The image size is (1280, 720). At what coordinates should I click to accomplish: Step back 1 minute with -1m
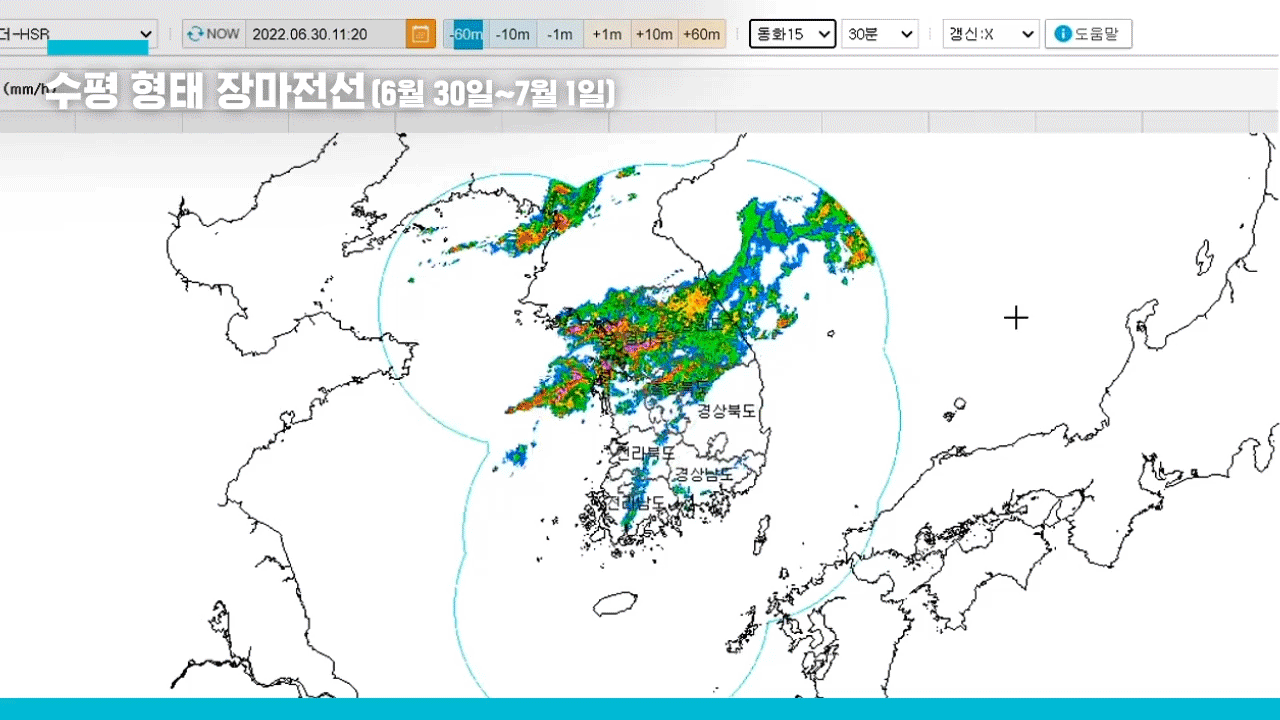point(560,34)
